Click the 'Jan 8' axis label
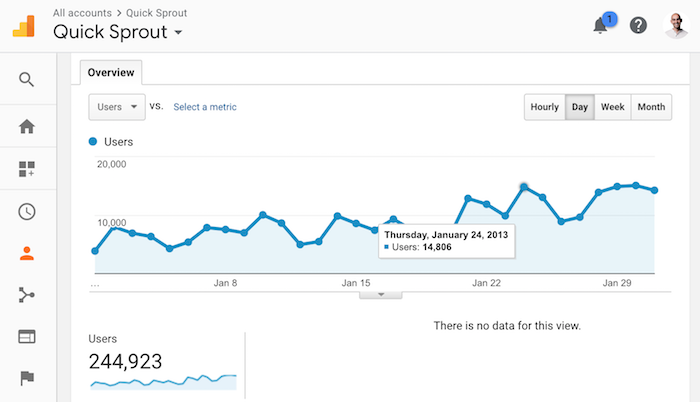The width and height of the screenshot is (700, 402). point(225,283)
